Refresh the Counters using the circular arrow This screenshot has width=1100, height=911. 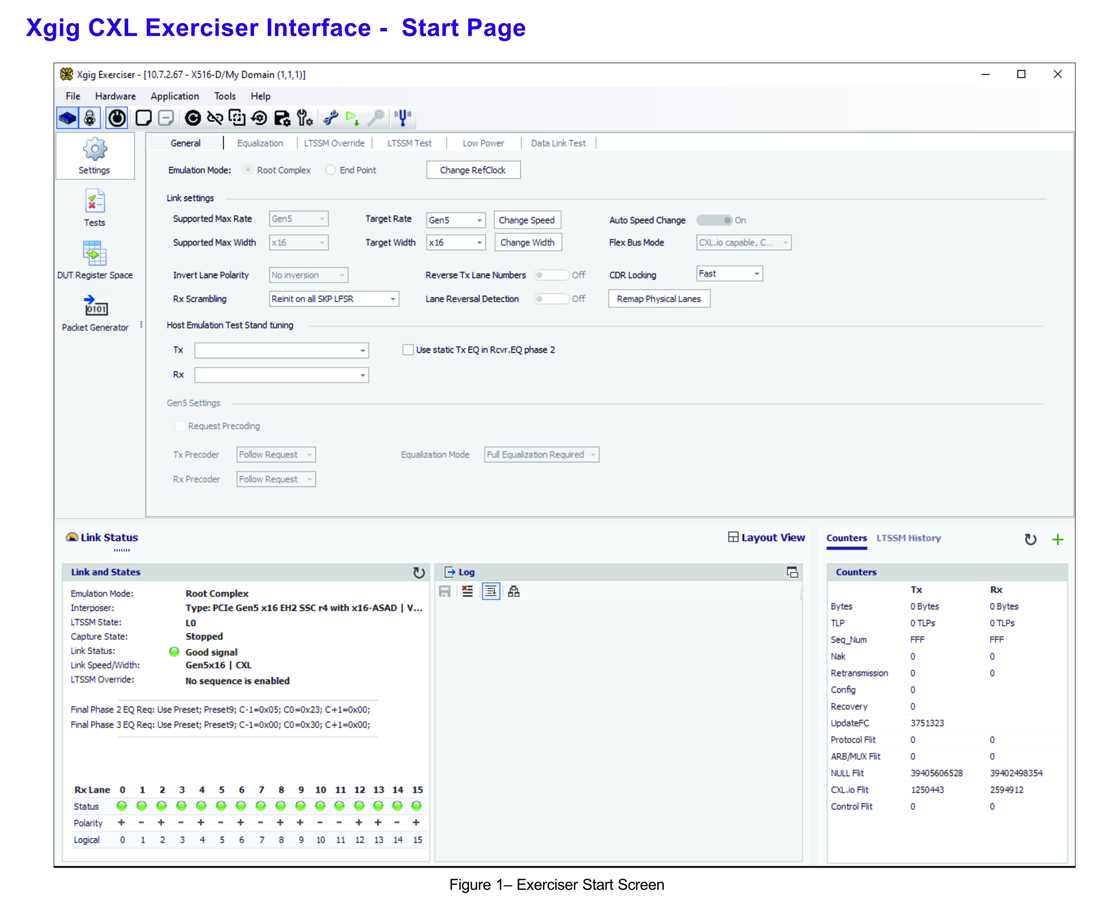[x=1030, y=539]
